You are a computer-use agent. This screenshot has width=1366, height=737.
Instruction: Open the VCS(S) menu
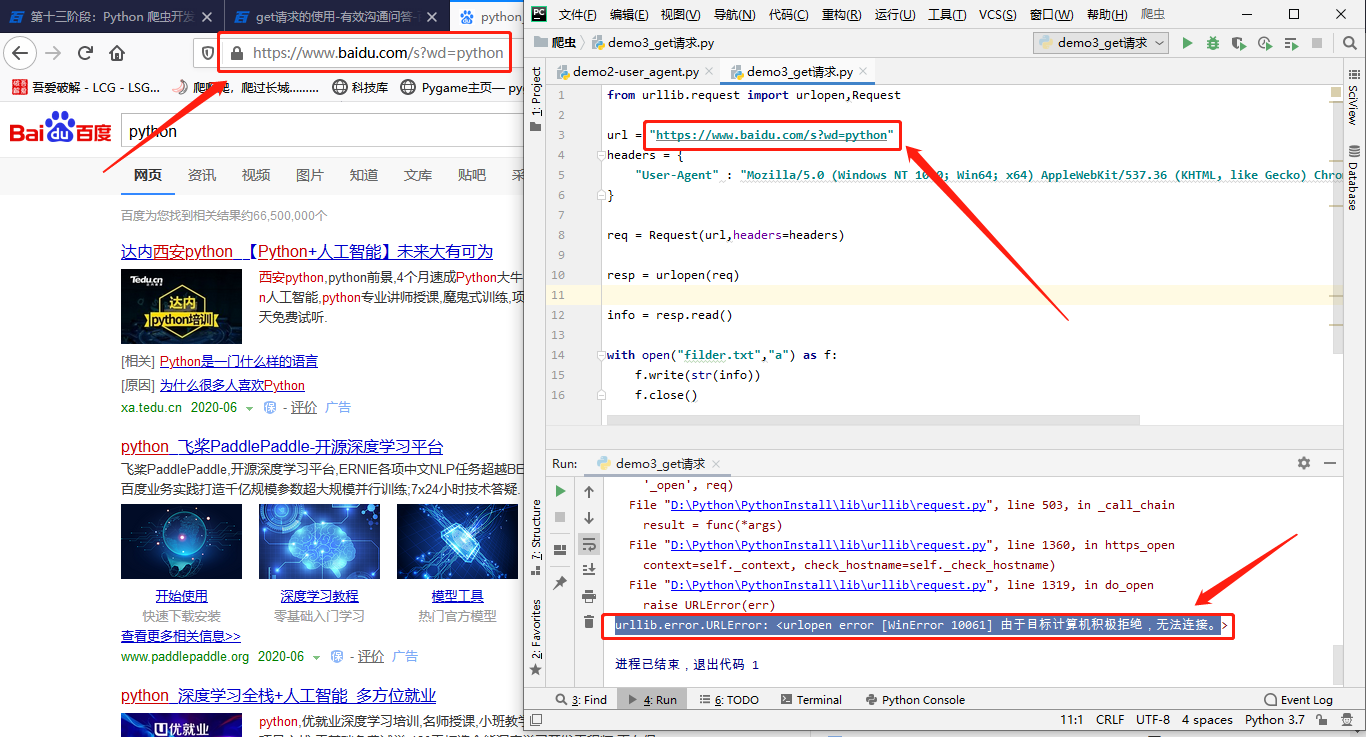(x=995, y=14)
